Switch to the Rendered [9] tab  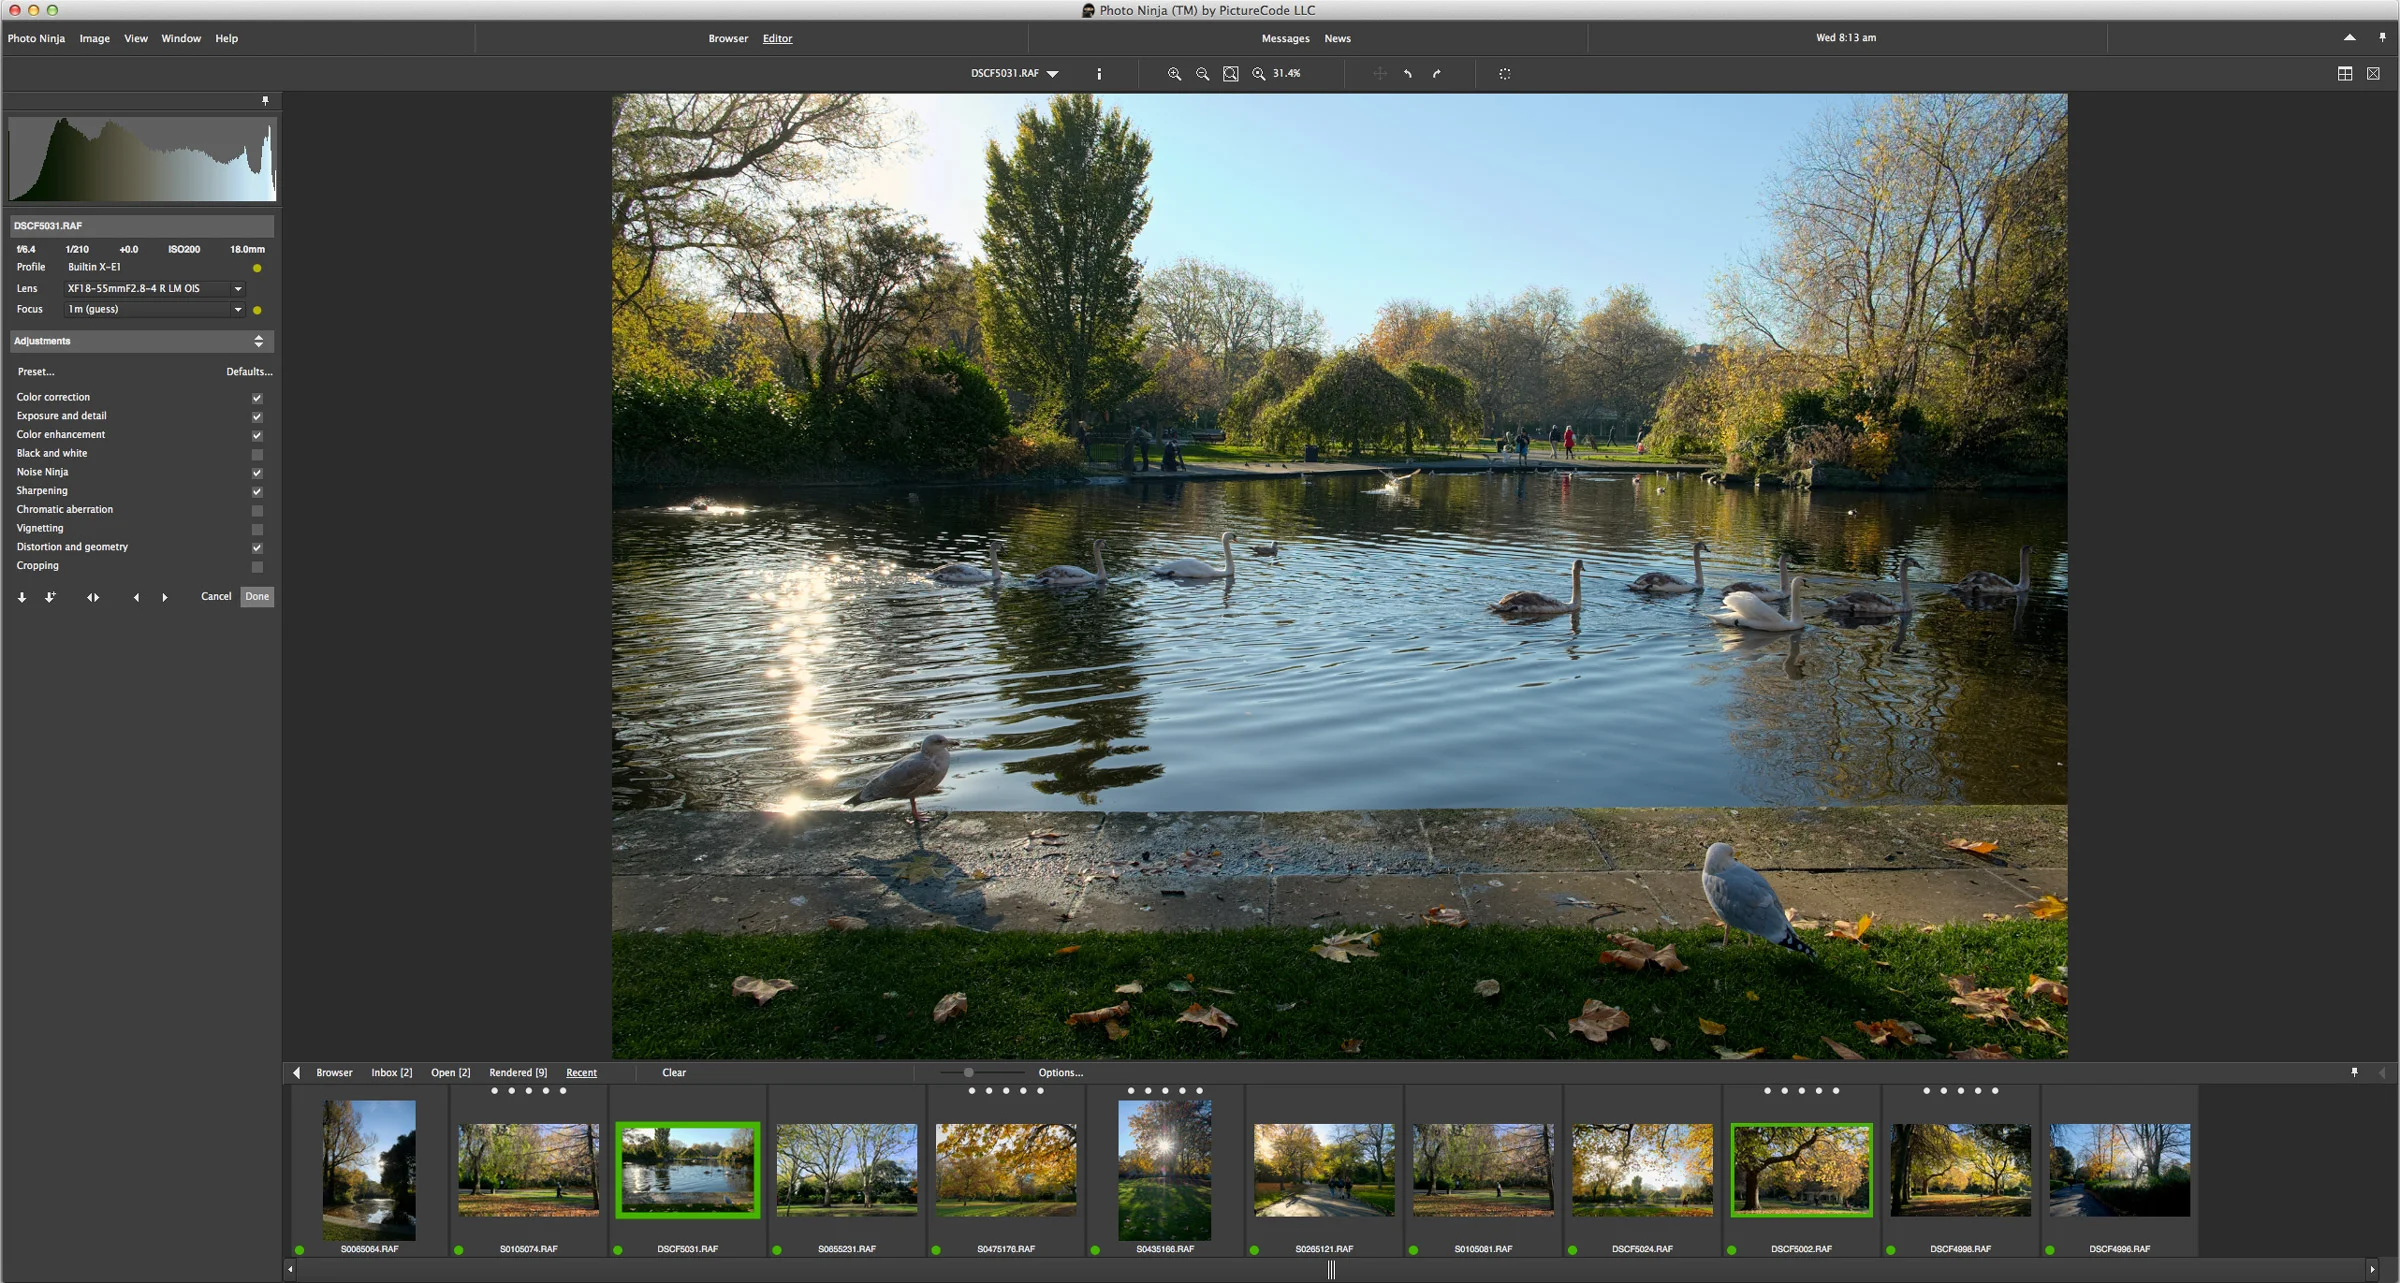tap(517, 1073)
